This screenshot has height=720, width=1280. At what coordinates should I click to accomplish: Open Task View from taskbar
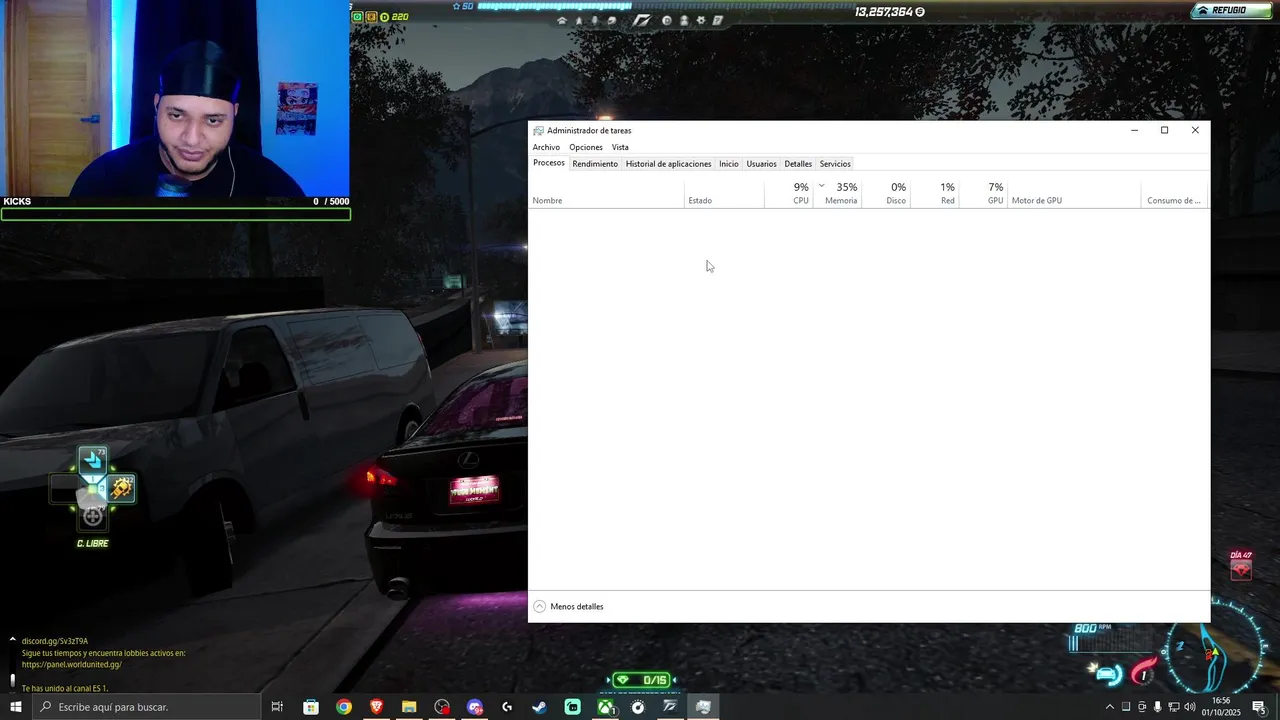tap(277, 707)
